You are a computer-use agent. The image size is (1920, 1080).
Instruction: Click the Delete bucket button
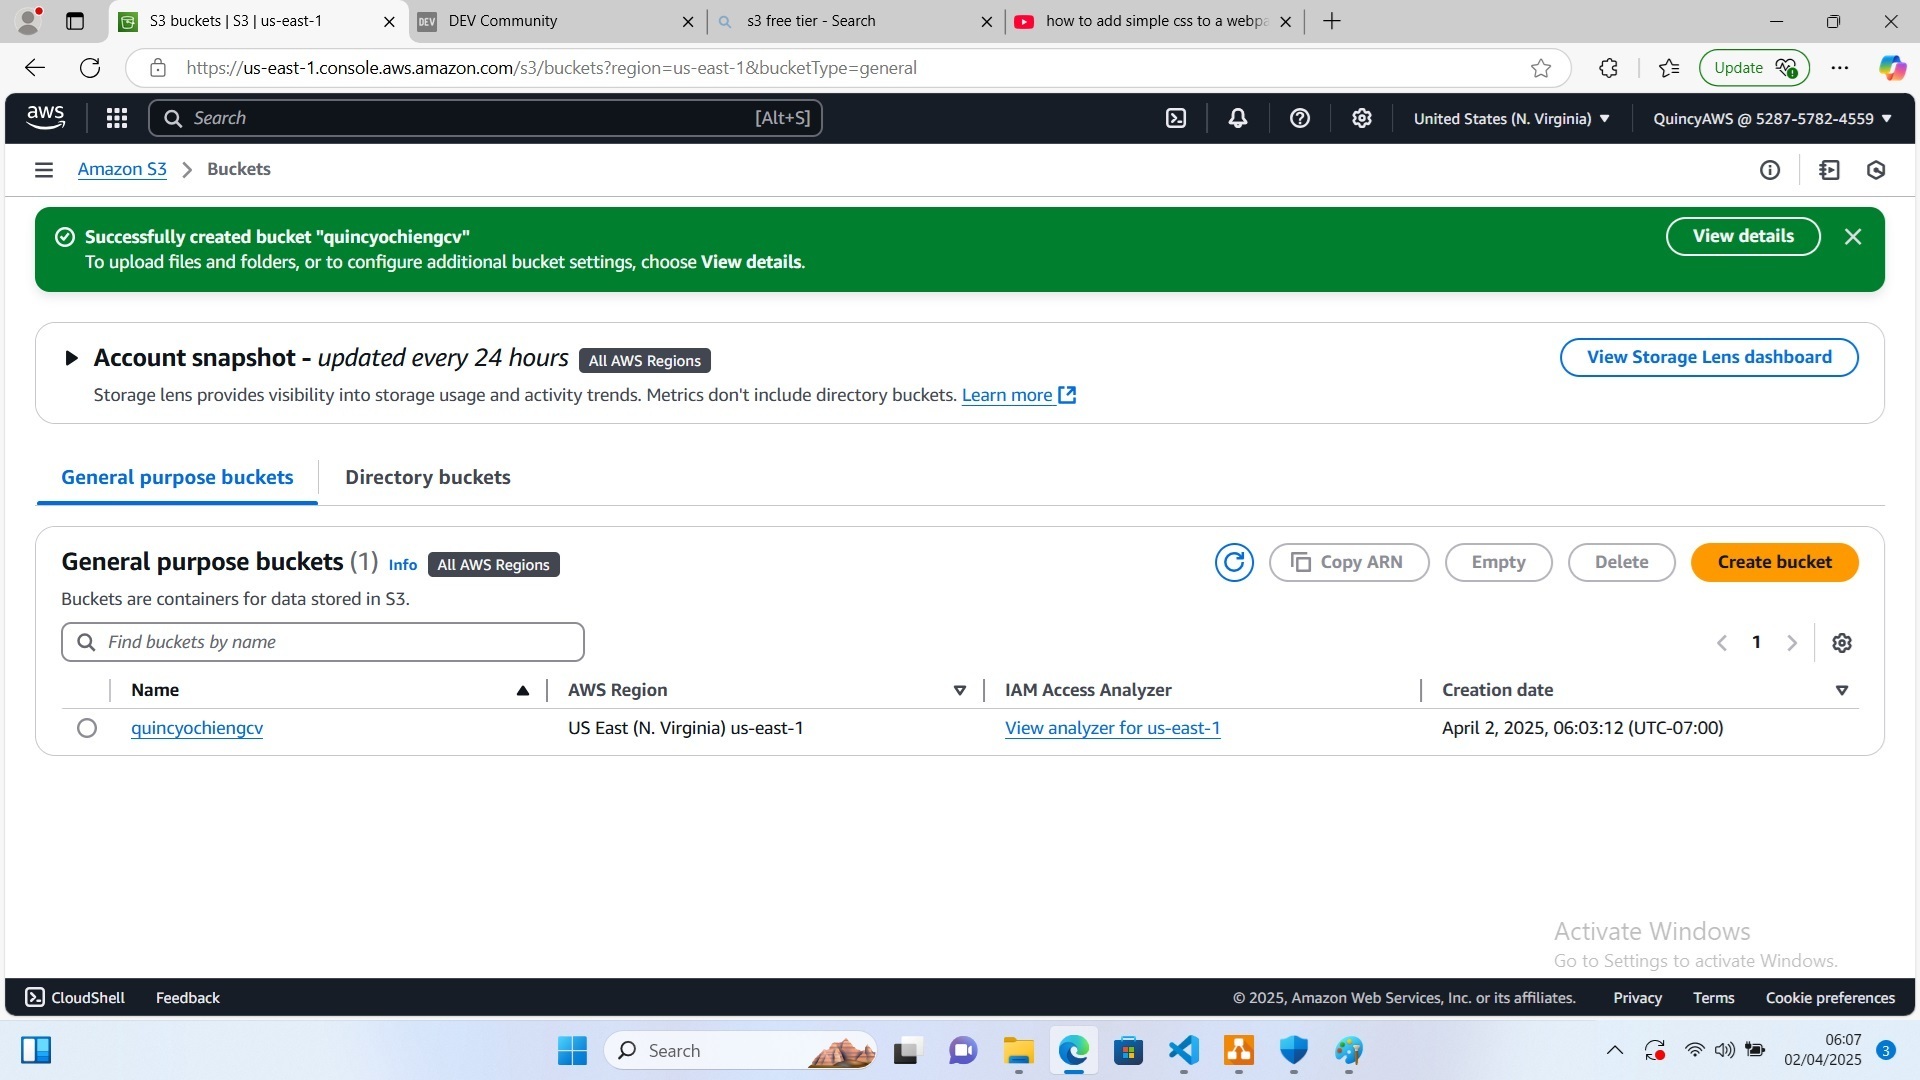(1621, 562)
